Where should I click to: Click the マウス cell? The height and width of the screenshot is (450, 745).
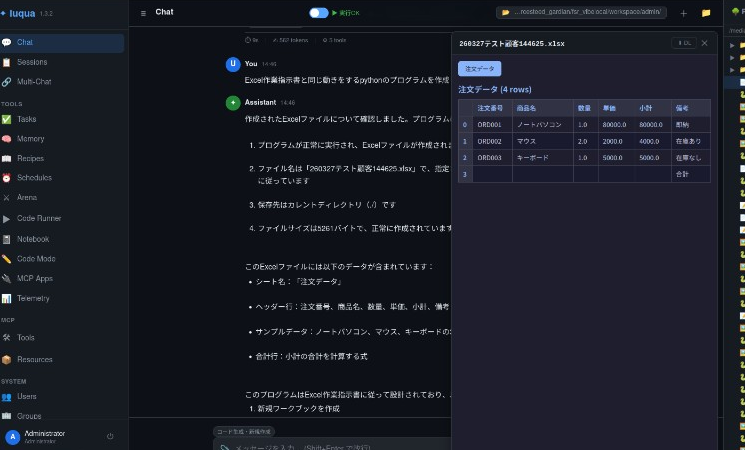(543, 142)
